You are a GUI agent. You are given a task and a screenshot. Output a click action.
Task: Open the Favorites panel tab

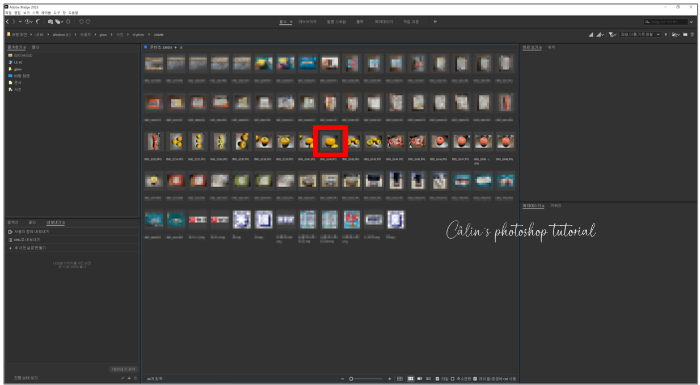tap(17, 47)
